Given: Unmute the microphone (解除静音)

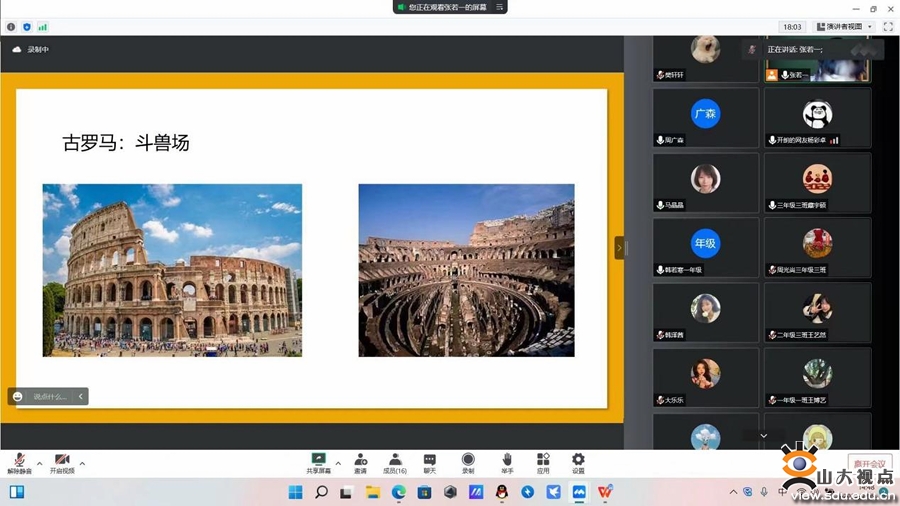Looking at the screenshot, I should 19,462.
